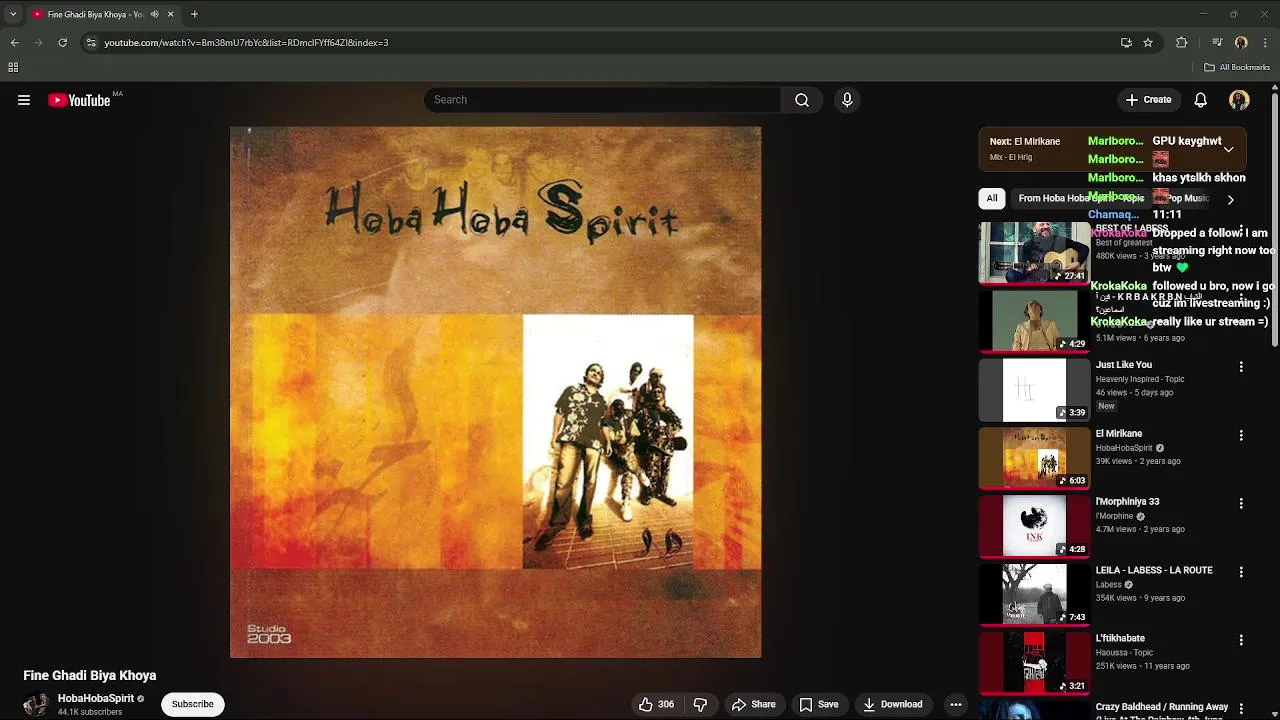Open YouTube account avatar menu

click(1239, 100)
